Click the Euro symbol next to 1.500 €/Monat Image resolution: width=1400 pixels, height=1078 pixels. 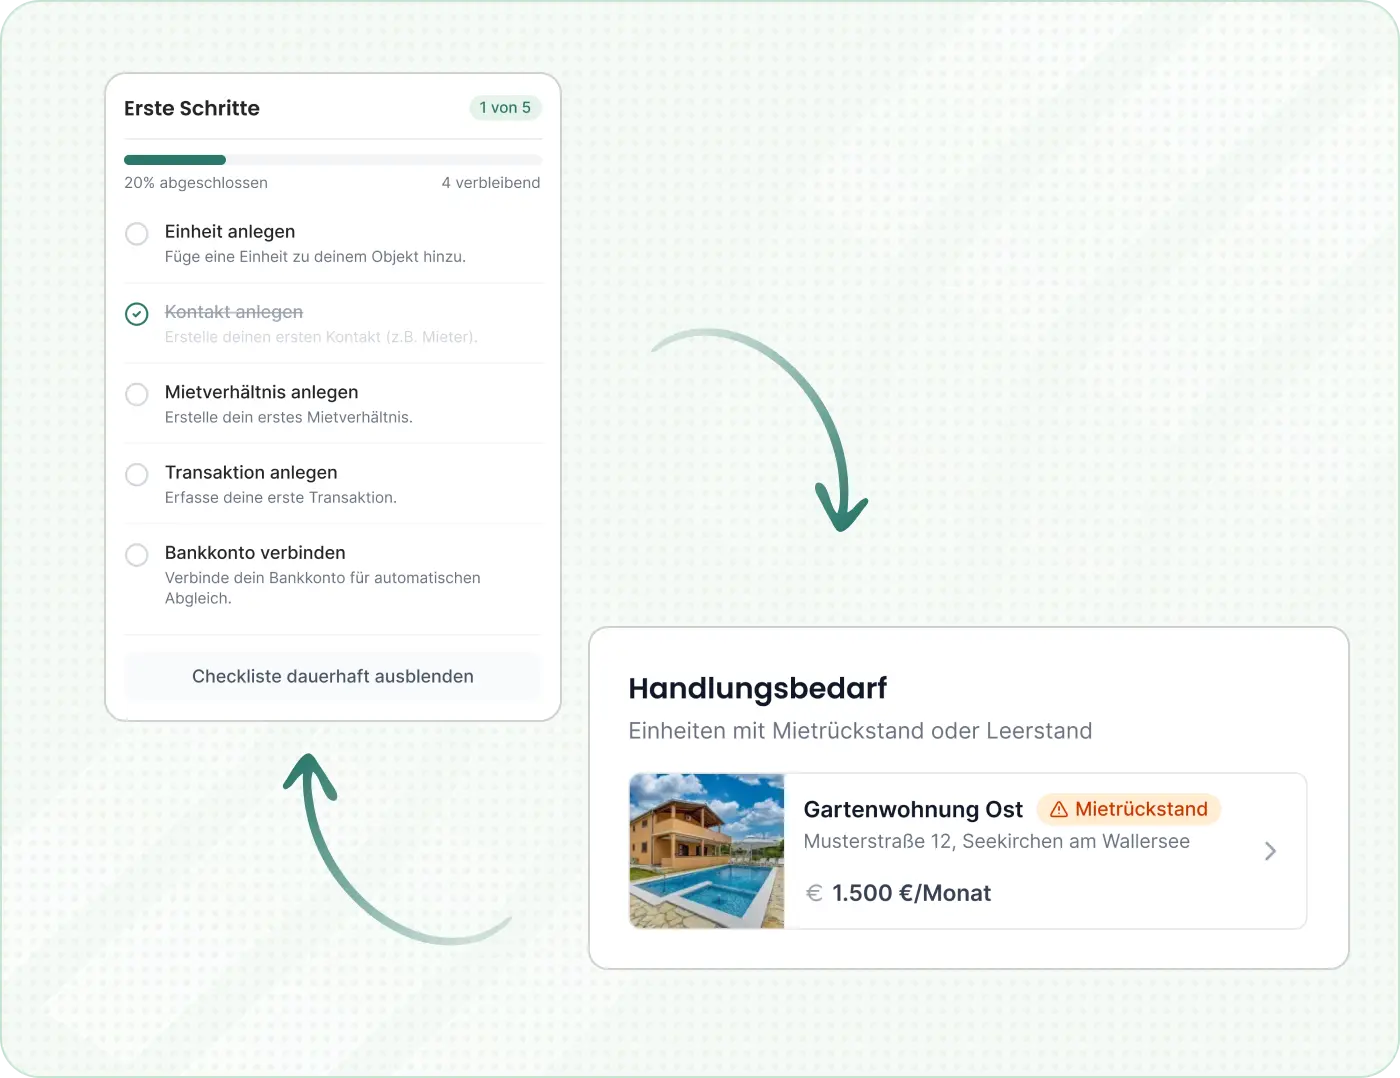point(813,892)
